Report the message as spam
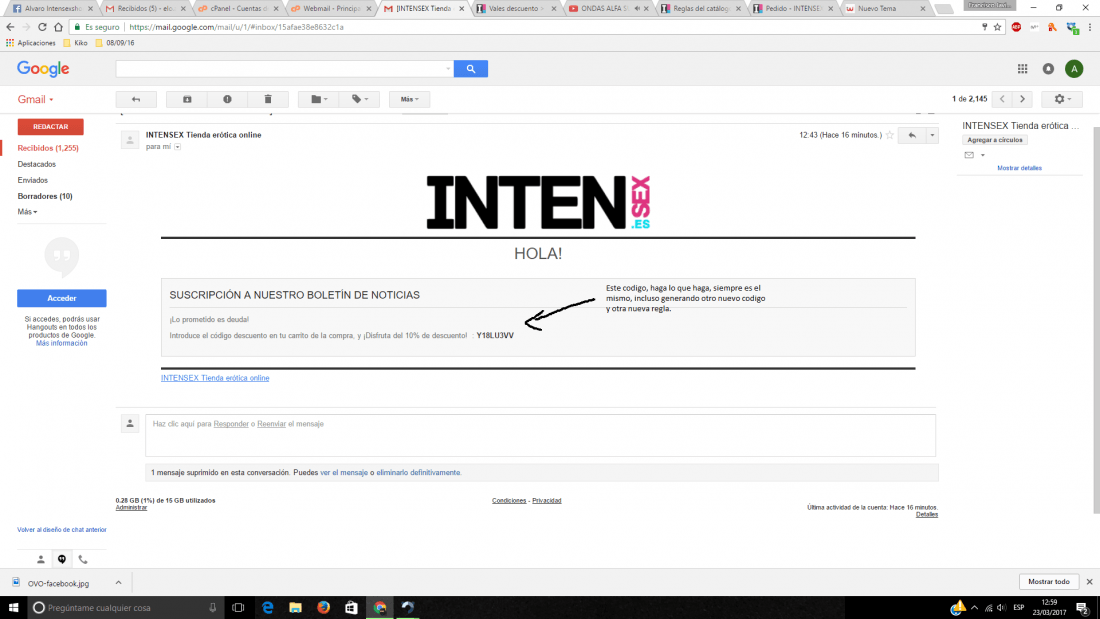 click(227, 99)
